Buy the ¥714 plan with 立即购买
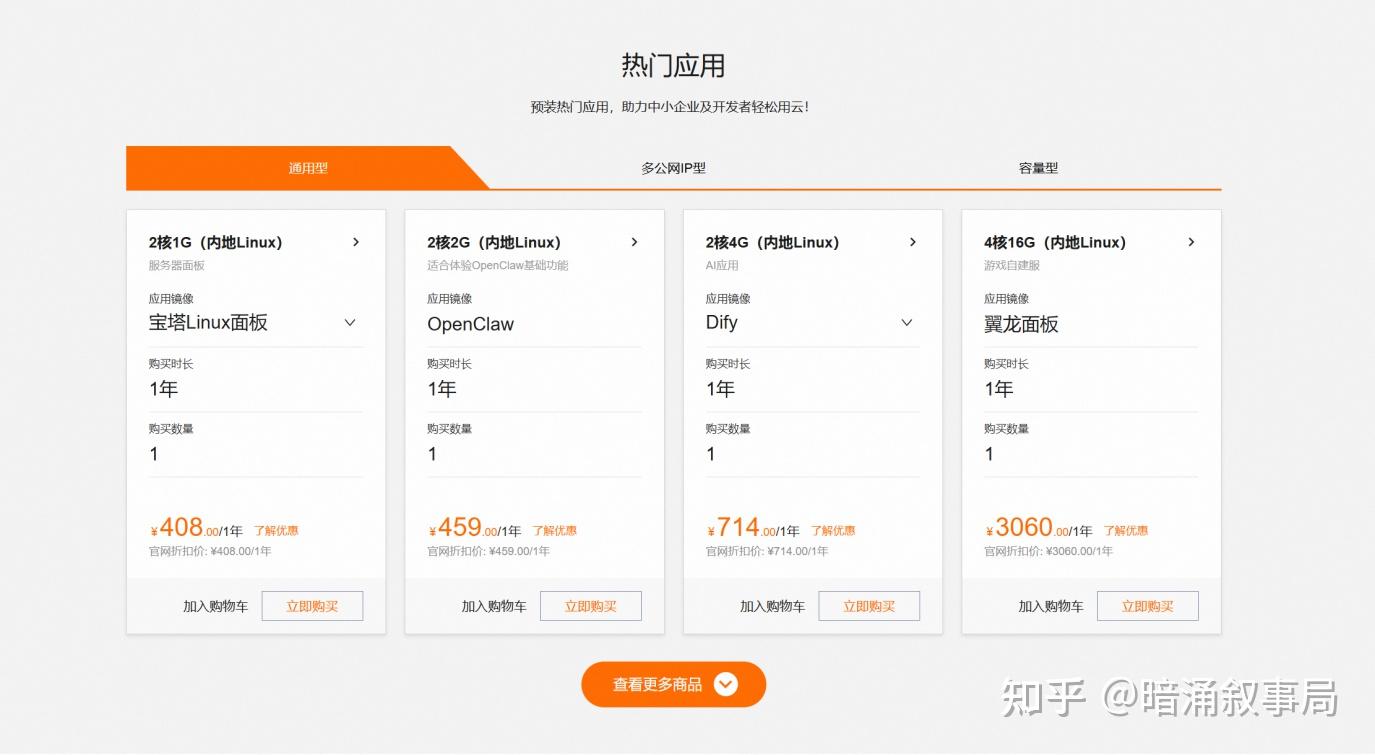 (x=869, y=606)
